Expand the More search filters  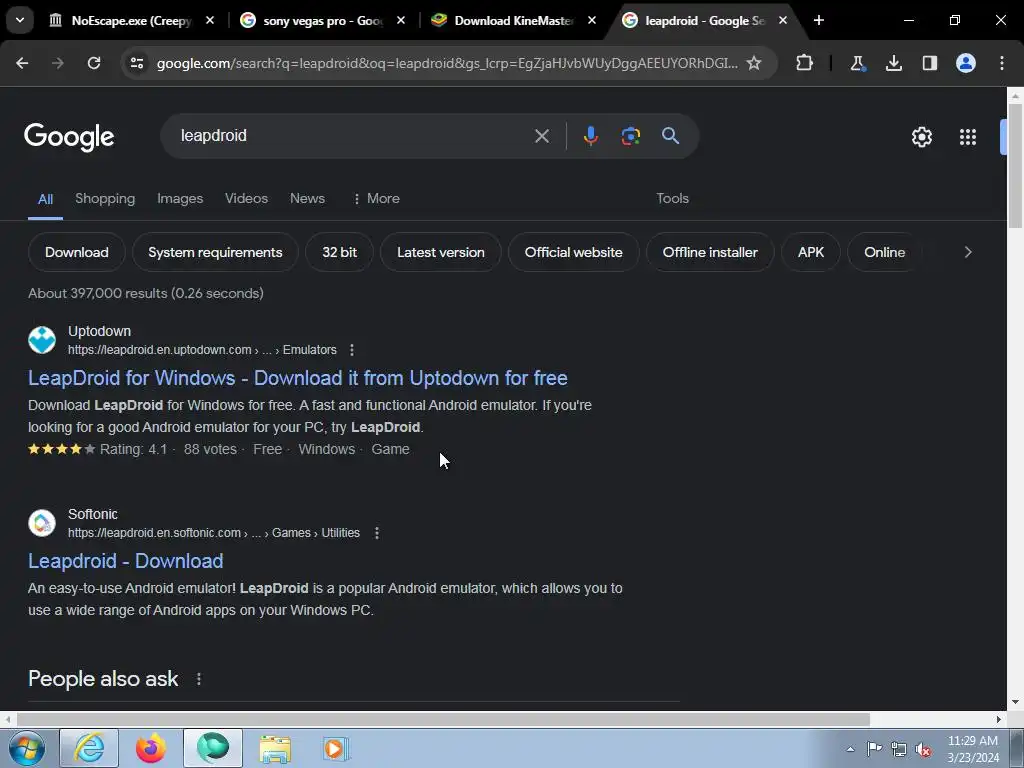click(376, 199)
